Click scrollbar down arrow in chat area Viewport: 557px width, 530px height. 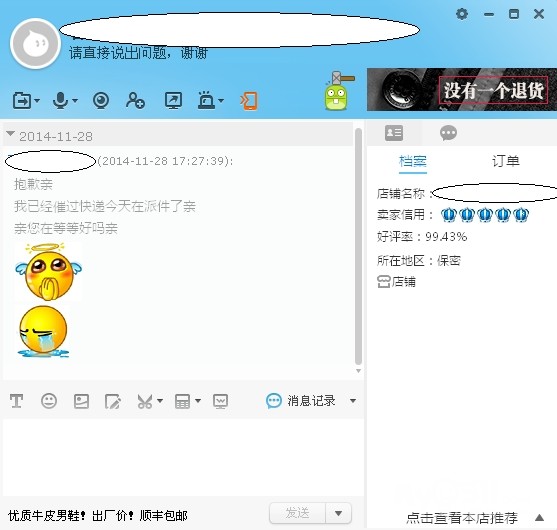(x=358, y=371)
